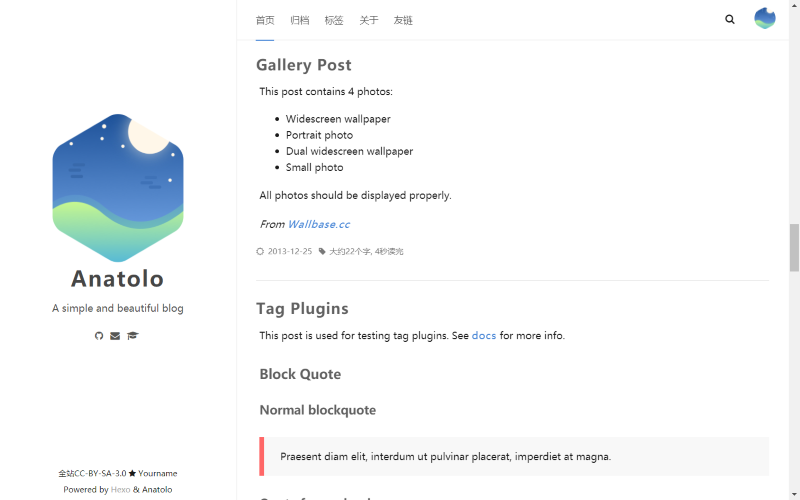The height and width of the screenshot is (500, 800).
Task: Click the Hexo link in the footer
Action: [x=120, y=490]
